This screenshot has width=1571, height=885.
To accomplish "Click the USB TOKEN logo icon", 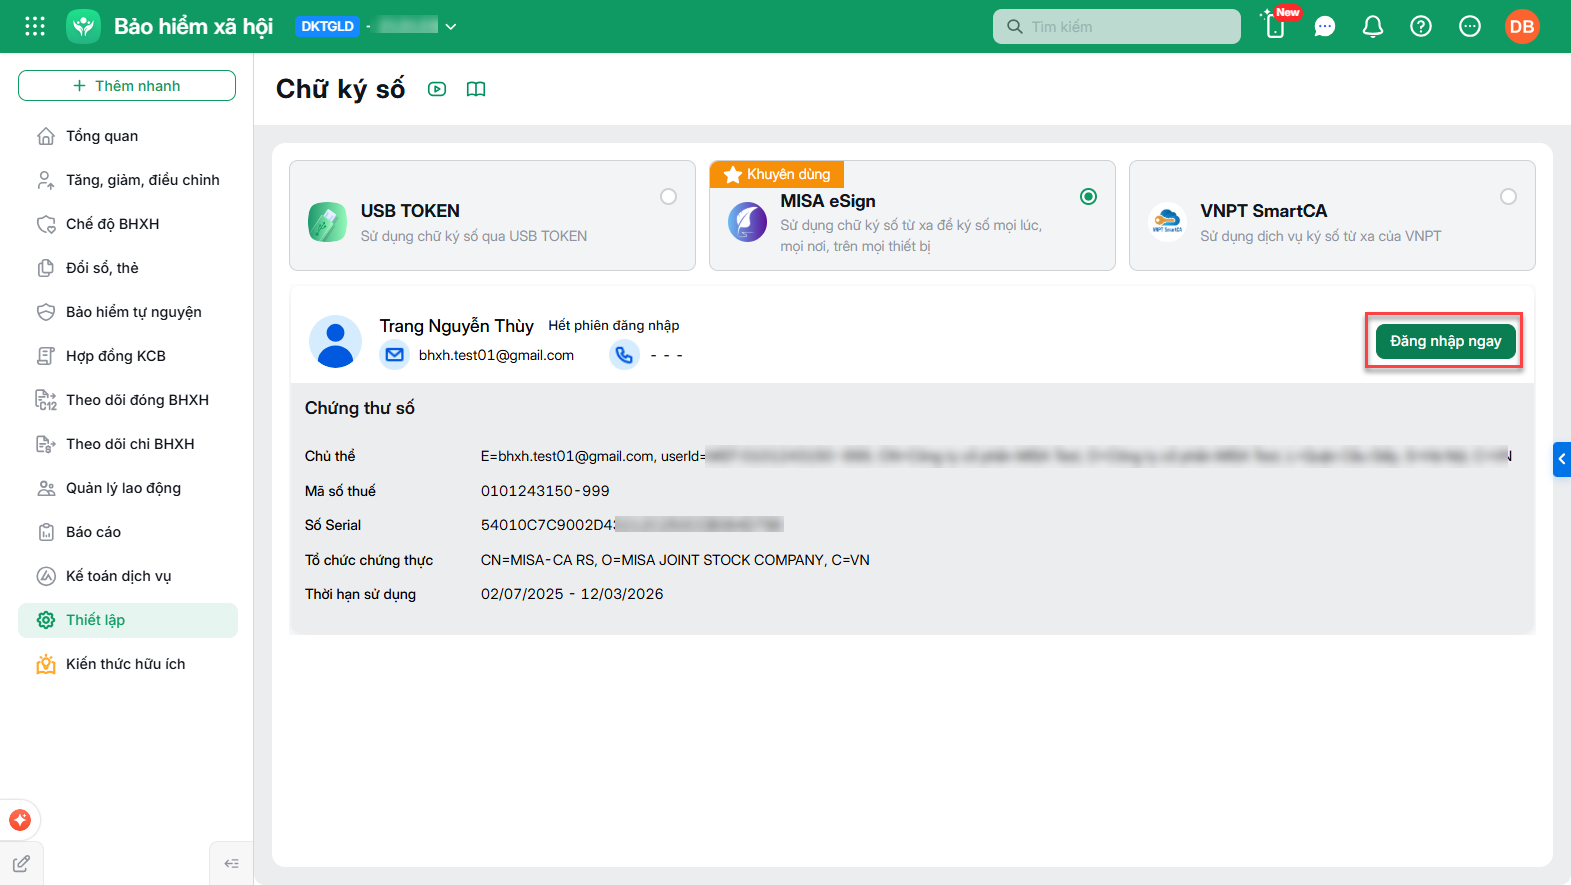I will tap(327, 222).
